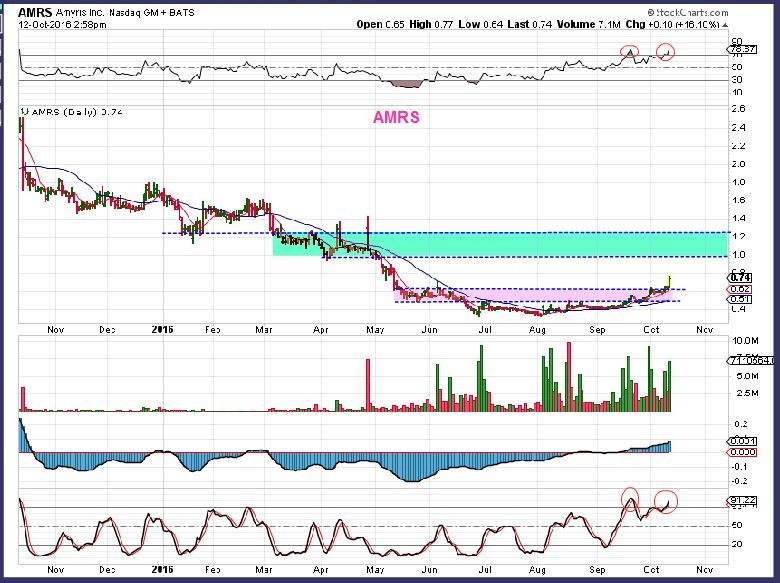This screenshot has height=583, width=780.
Task: Click the pink AMRS chart title
Action: (396, 117)
